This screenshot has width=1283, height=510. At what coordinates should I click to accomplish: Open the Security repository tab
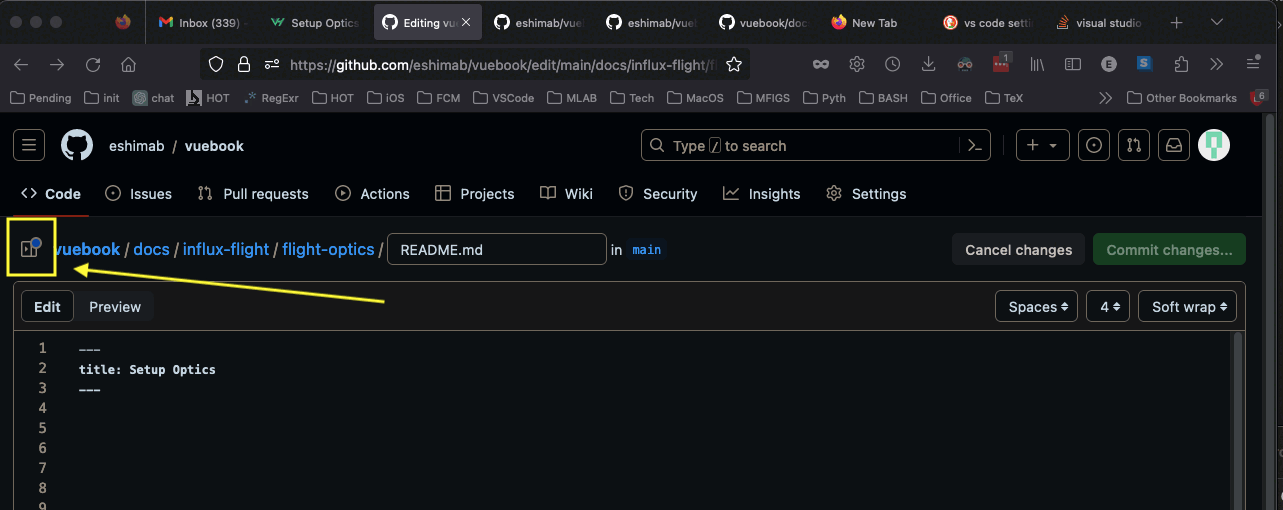(x=658, y=194)
